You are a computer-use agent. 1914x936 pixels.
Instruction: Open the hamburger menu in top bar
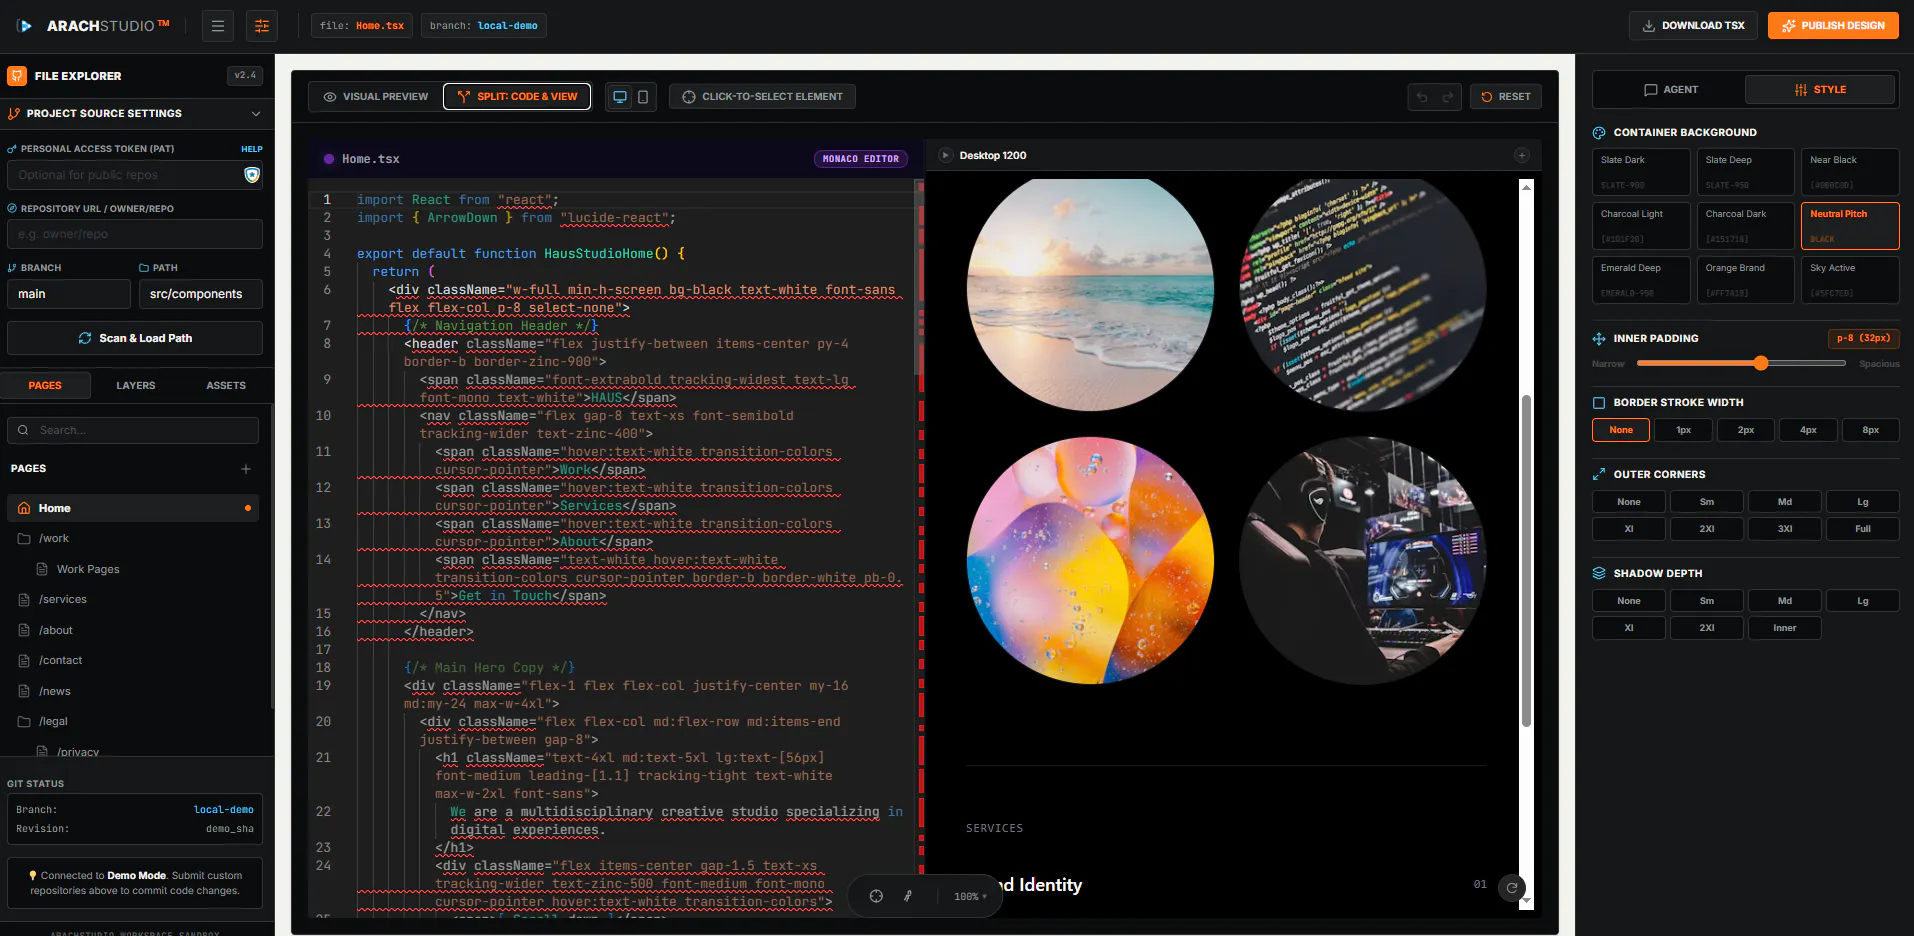(x=217, y=26)
